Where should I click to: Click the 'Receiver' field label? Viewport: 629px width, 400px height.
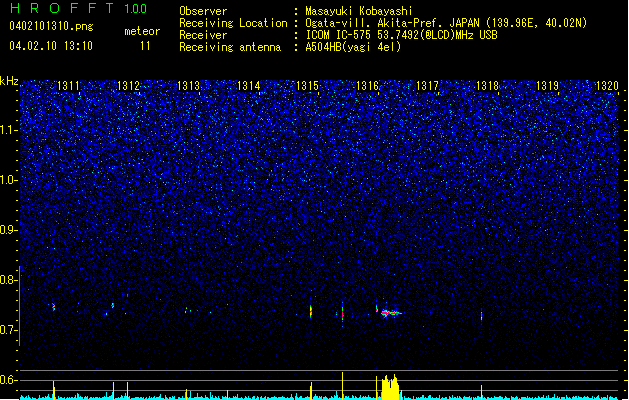pos(203,35)
